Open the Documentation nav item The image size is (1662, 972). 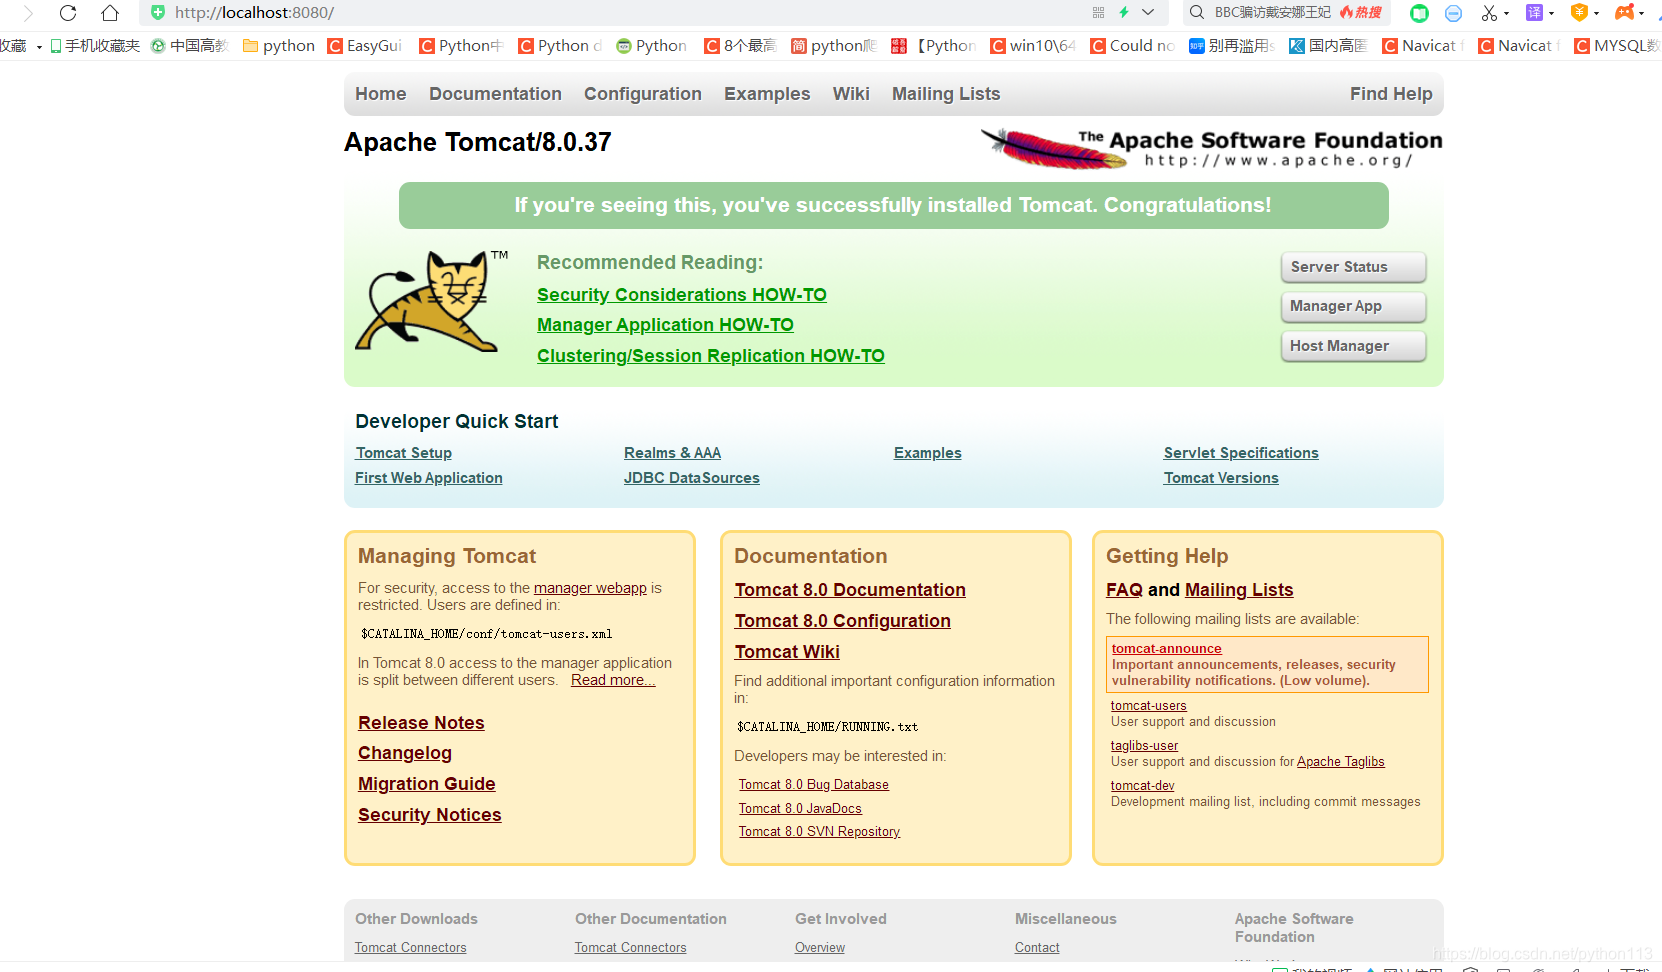[495, 94]
